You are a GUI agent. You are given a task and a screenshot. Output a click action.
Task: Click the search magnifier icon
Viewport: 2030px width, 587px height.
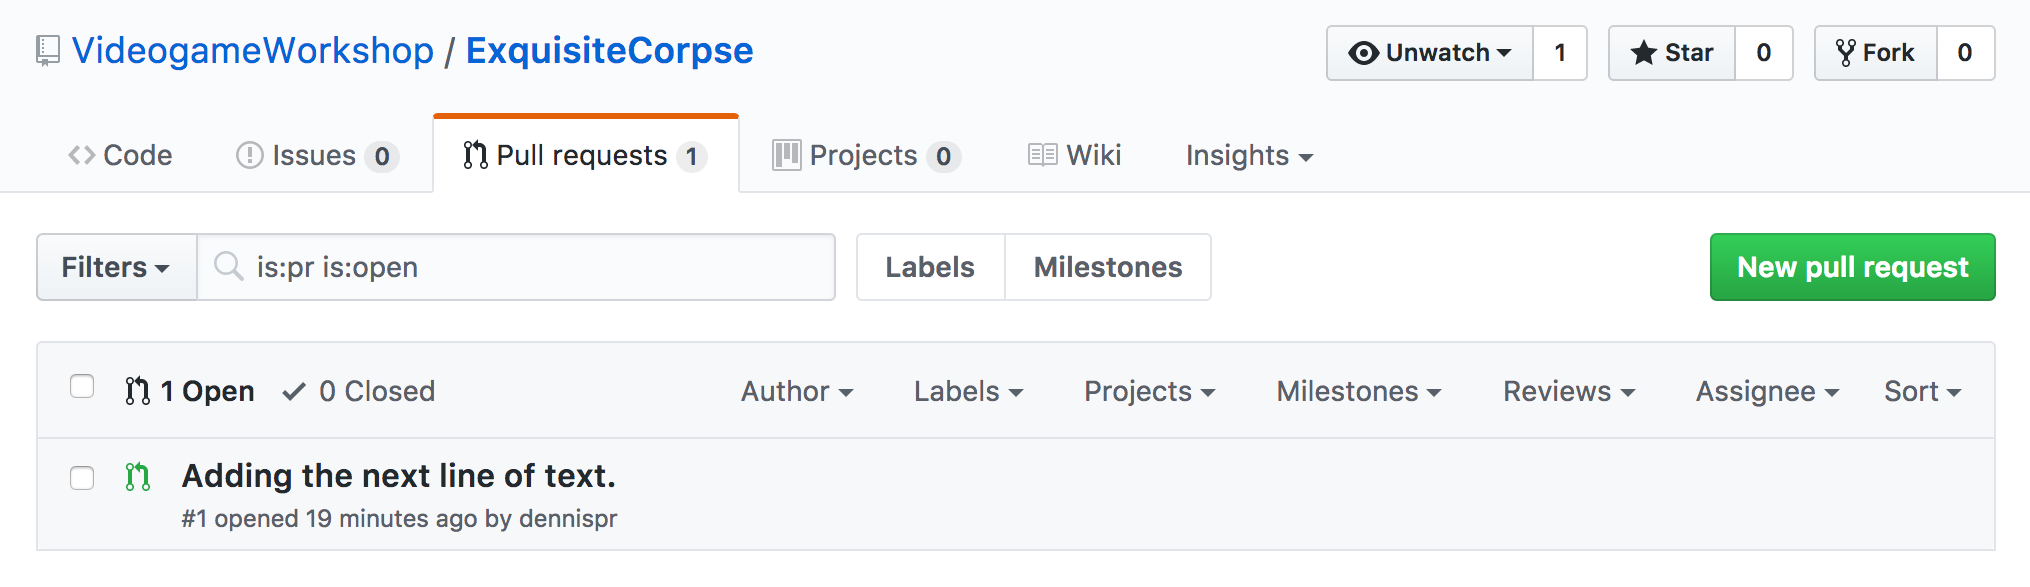229,266
